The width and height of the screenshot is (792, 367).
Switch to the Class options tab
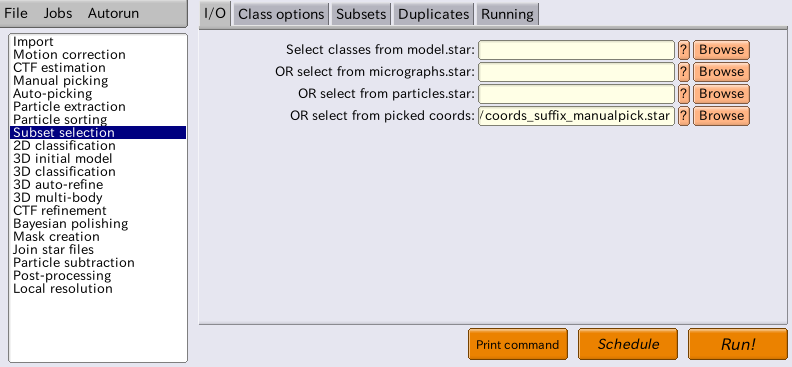pos(281,14)
